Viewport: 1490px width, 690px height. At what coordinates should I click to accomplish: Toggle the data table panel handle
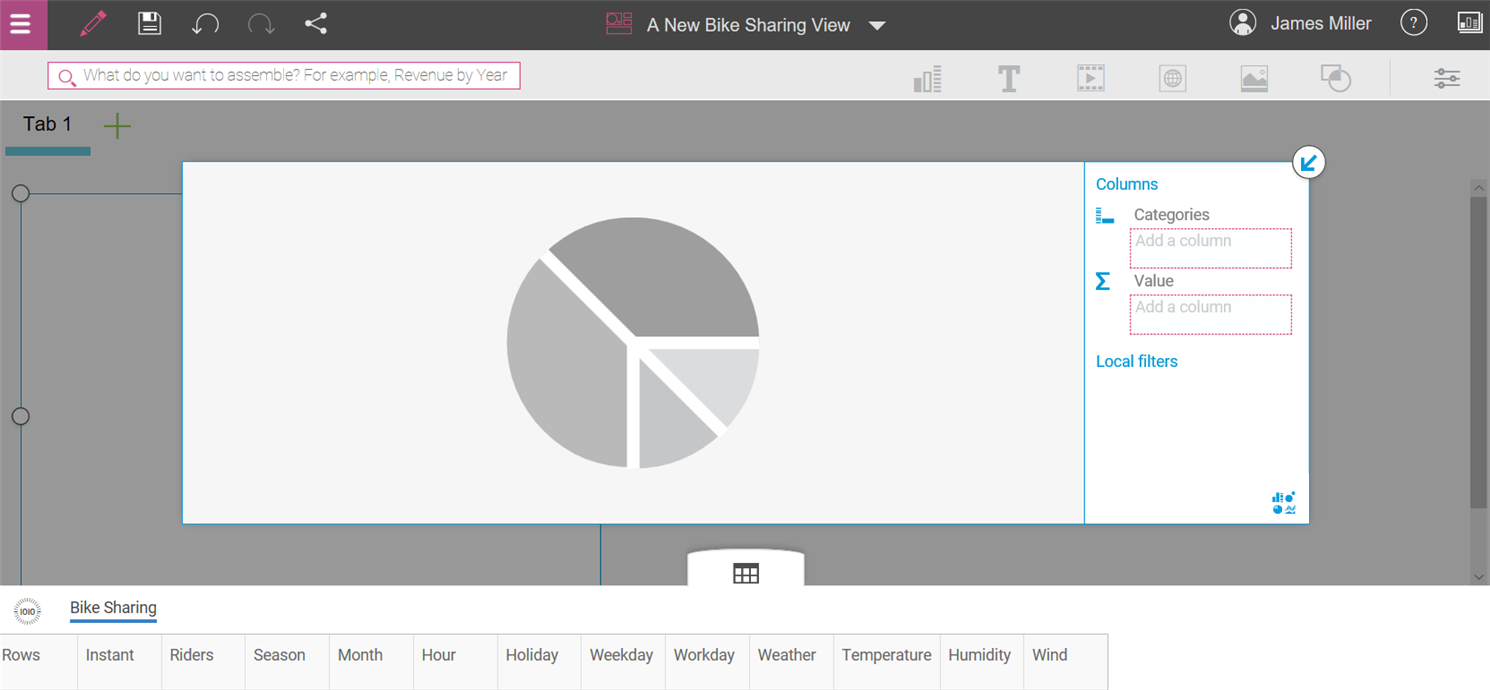pos(746,573)
